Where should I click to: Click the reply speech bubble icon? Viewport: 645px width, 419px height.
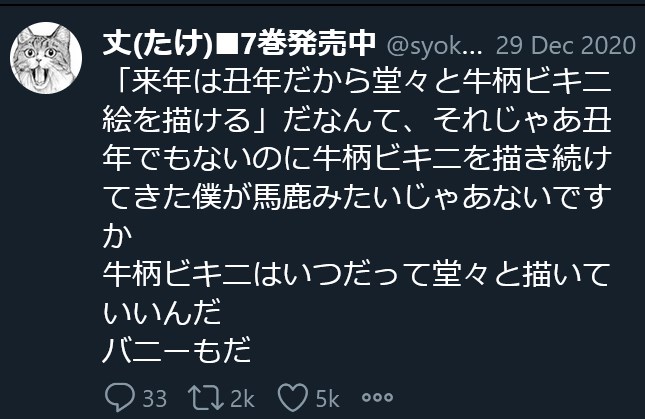point(118,398)
